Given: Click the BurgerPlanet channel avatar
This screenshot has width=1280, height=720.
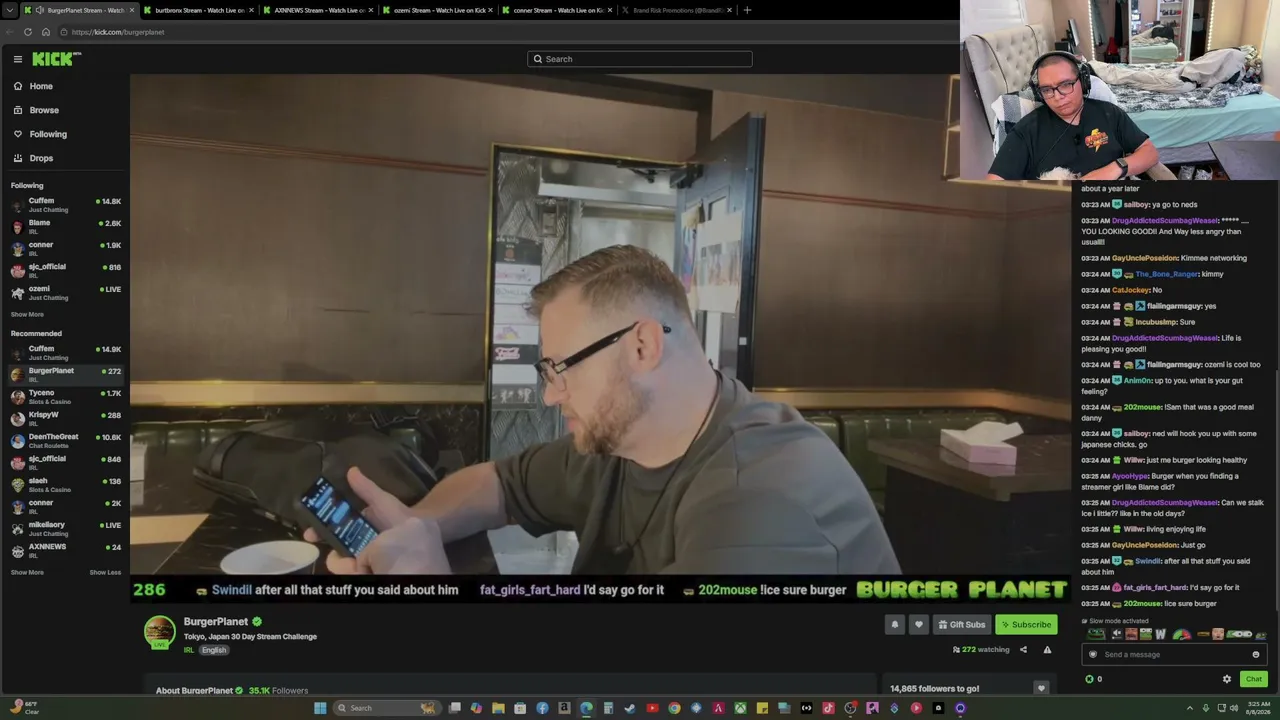Looking at the screenshot, I should coord(160,632).
